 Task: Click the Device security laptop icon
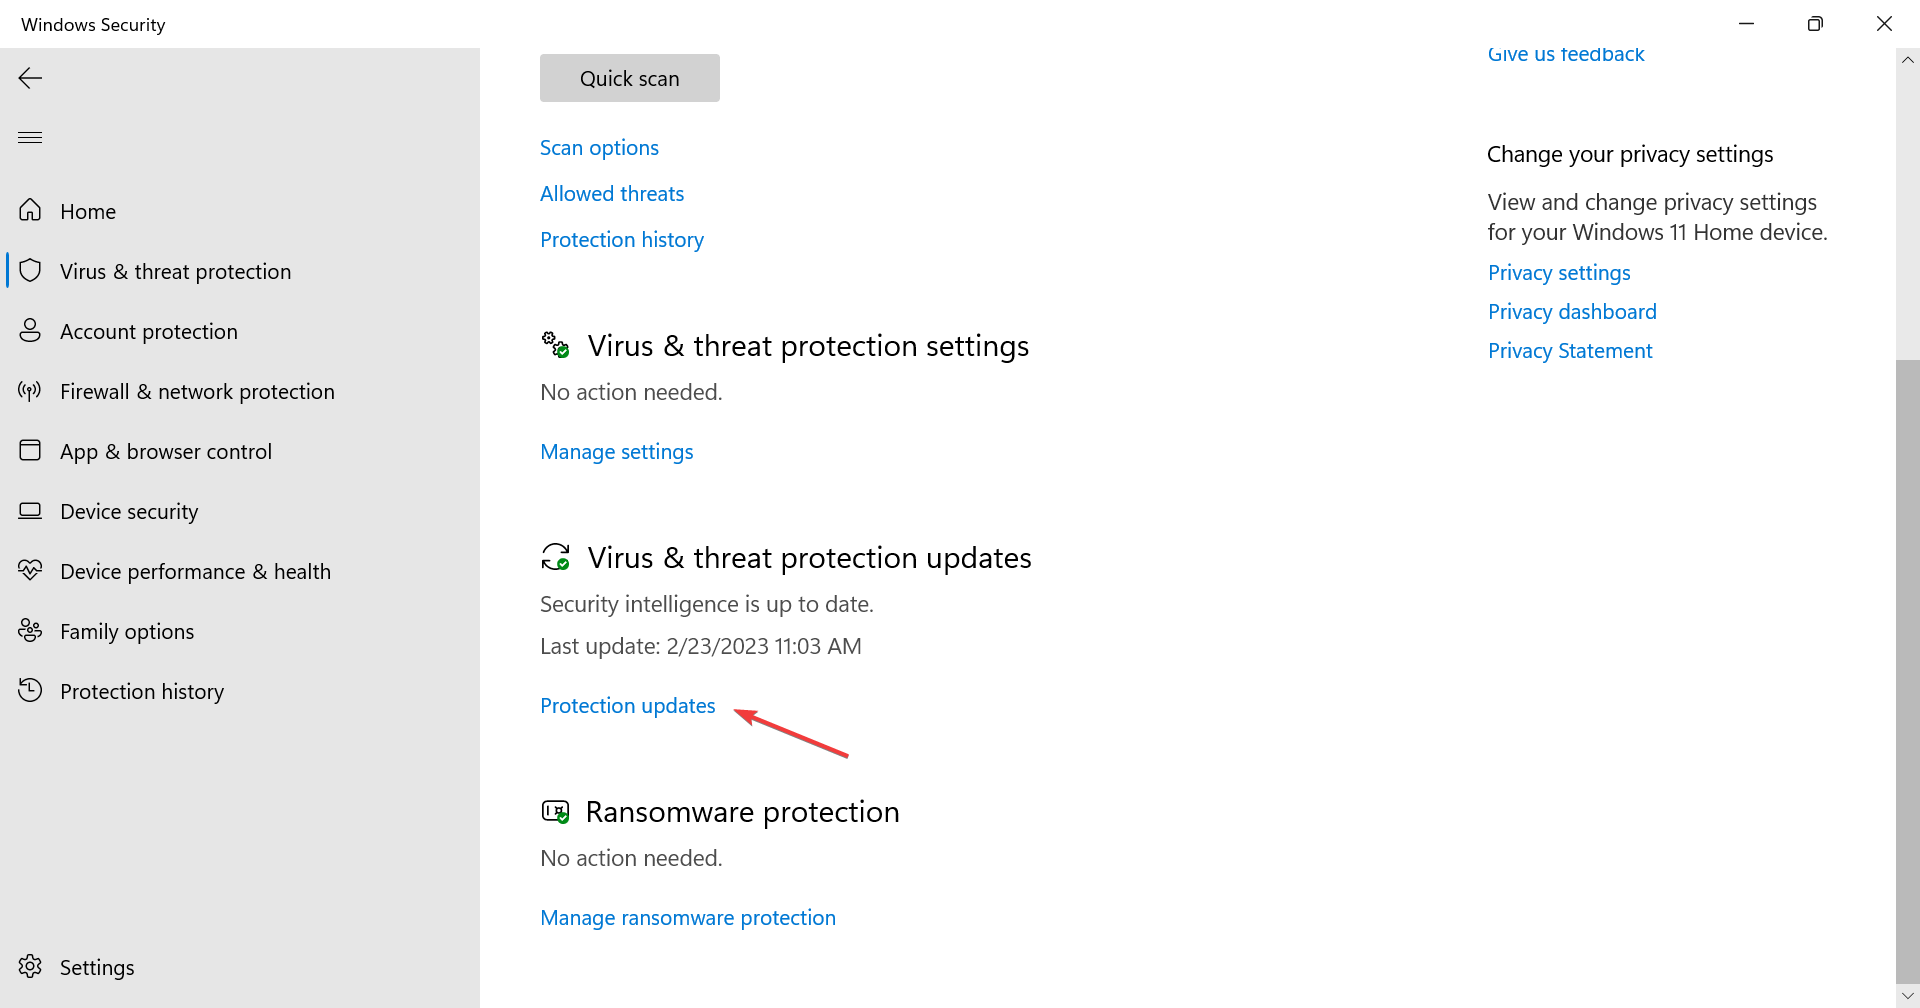(30, 510)
